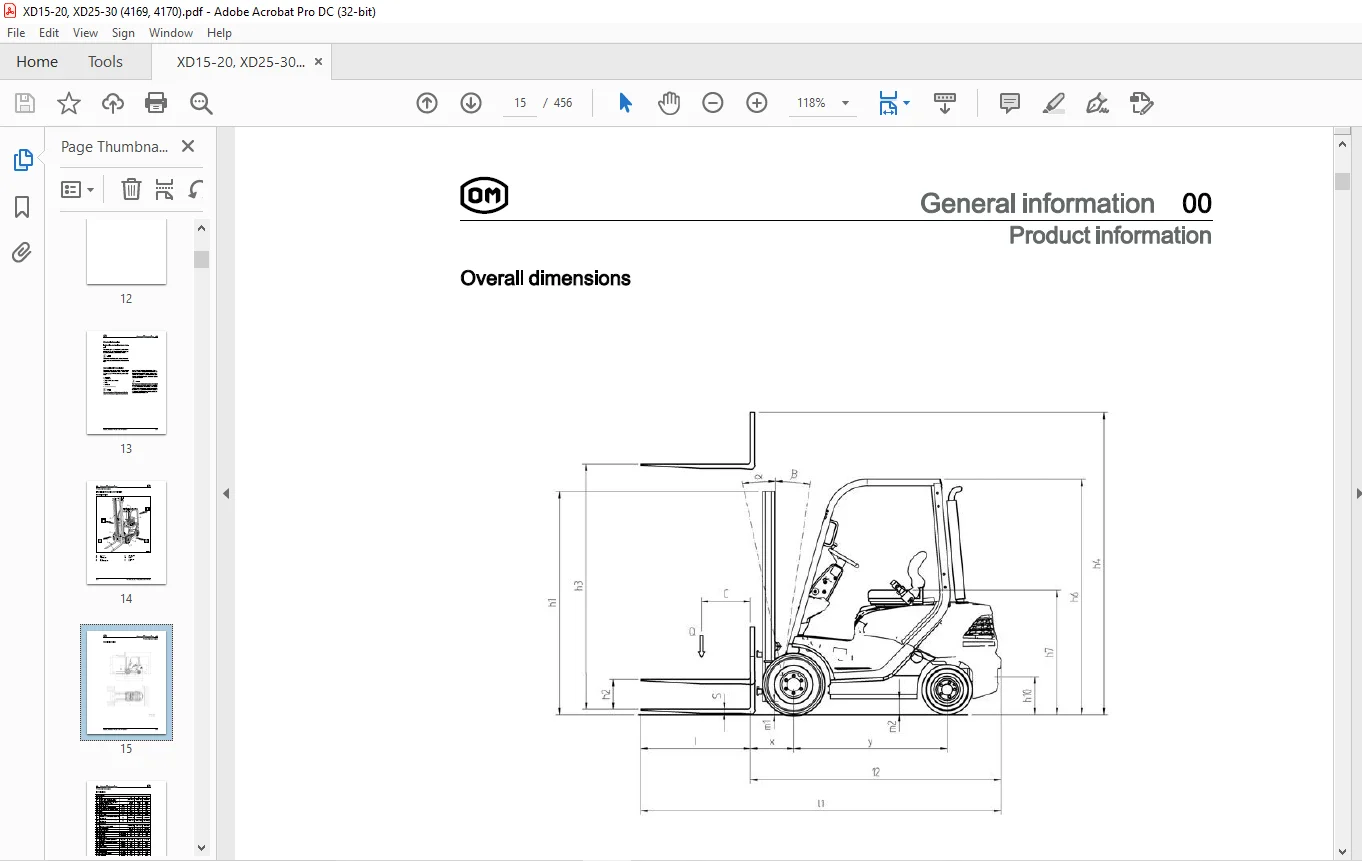Click document scrollbar up arrow
1362x861 pixels.
click(x=1343, y=144)
